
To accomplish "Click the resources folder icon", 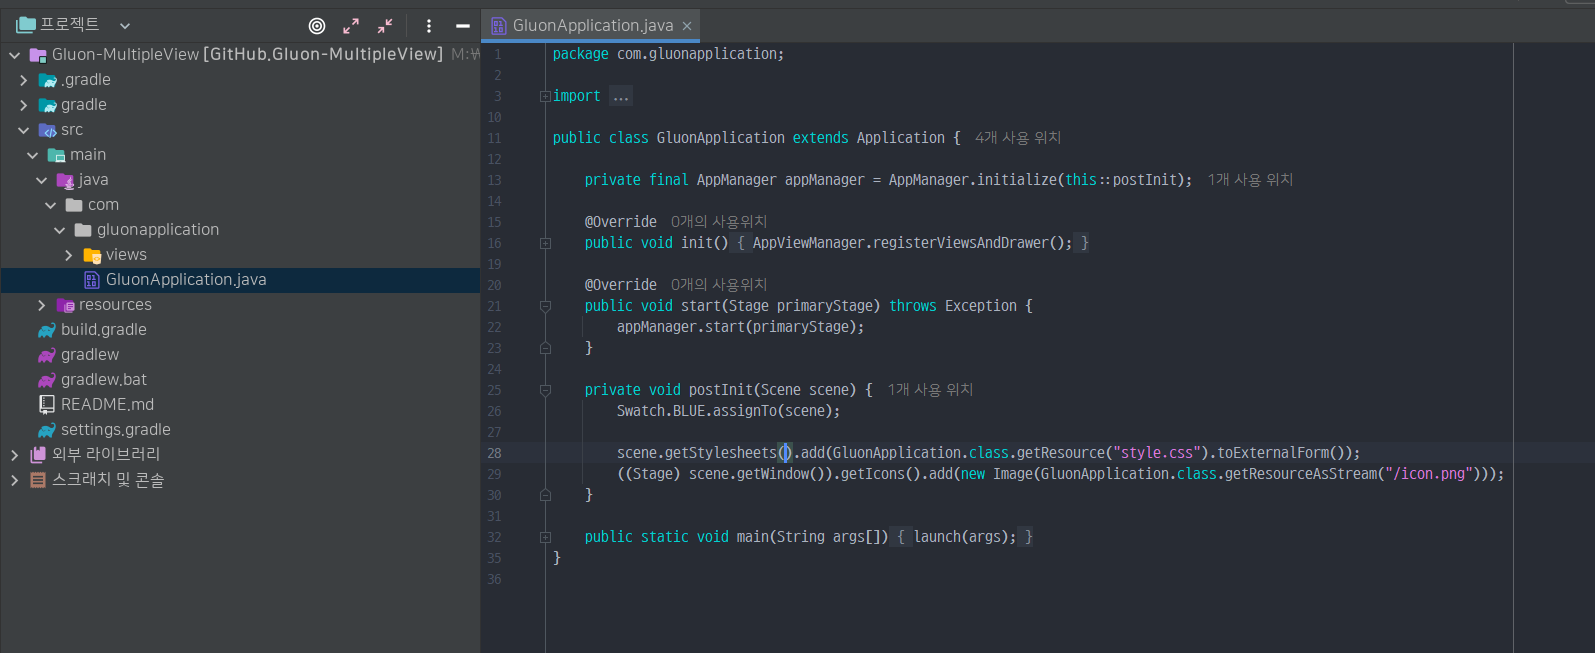I will 65,305.
